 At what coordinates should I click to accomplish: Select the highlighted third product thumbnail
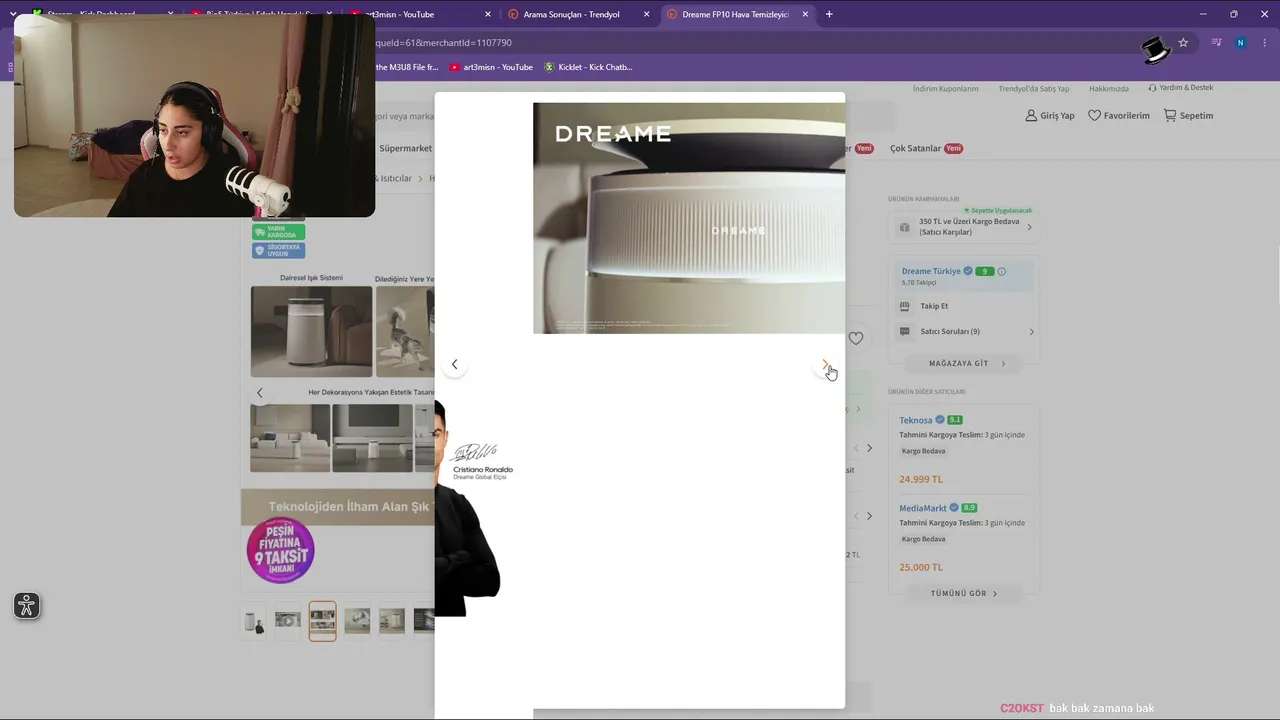(x=322, y=621)
